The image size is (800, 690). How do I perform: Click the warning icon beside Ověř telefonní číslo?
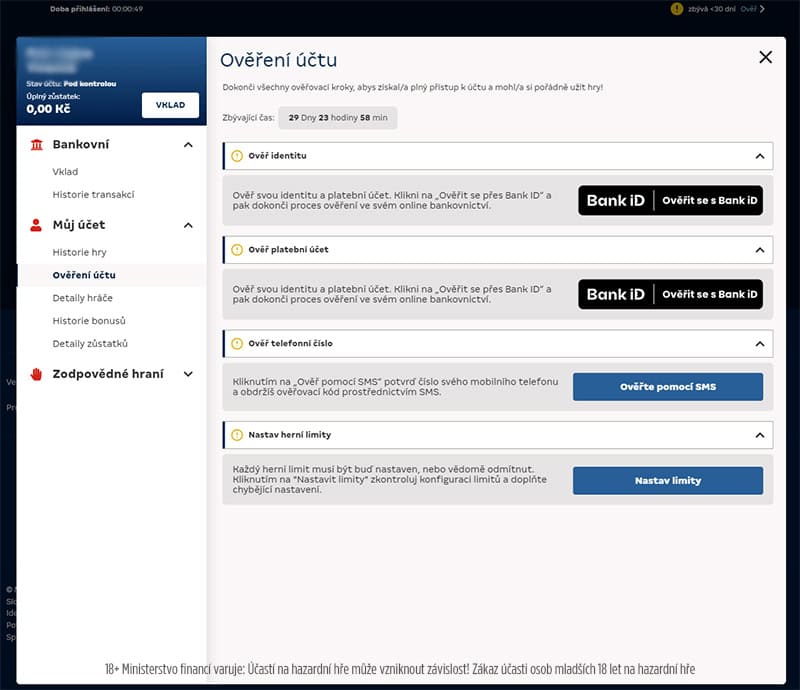237,344
